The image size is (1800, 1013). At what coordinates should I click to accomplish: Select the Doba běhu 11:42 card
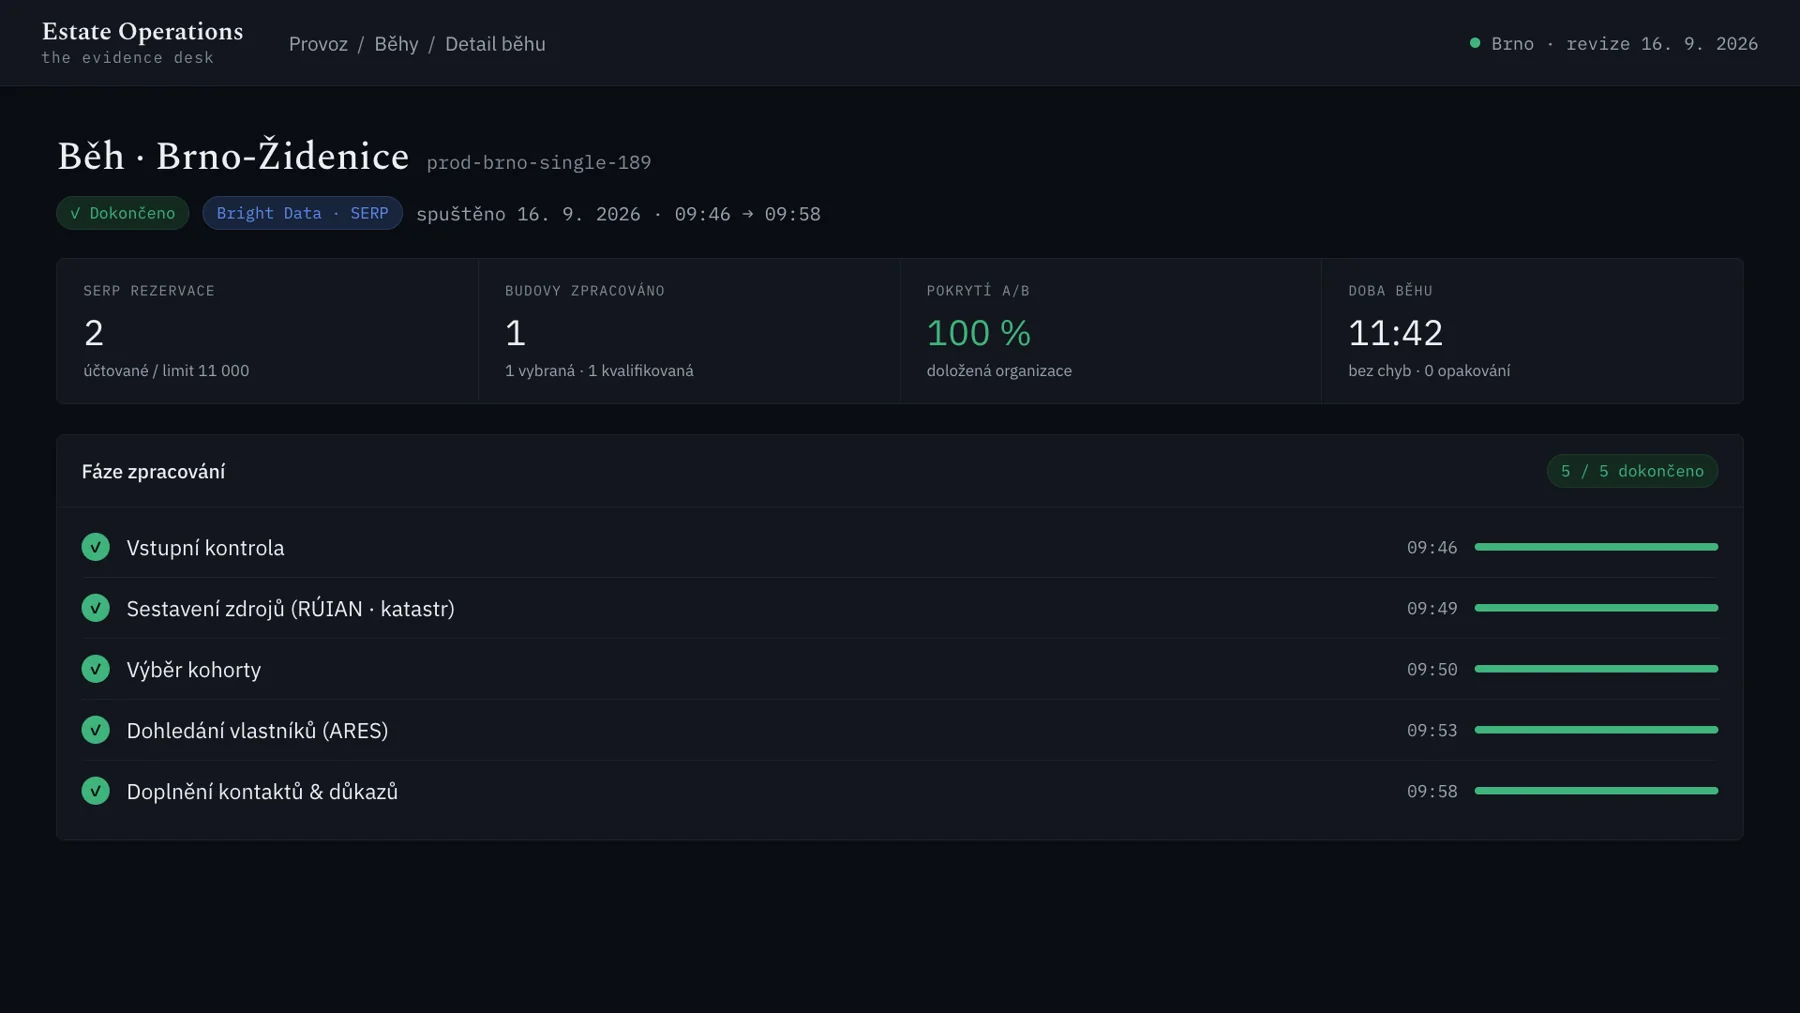pos(1532,331)
